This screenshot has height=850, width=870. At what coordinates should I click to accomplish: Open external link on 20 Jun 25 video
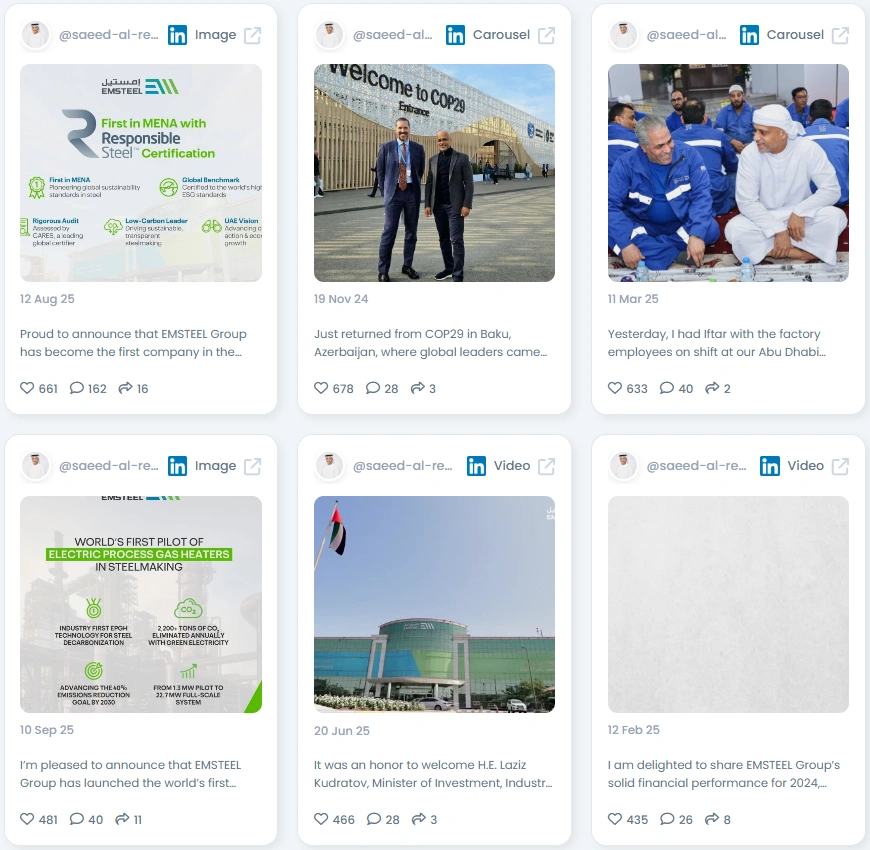pos(547,466)
